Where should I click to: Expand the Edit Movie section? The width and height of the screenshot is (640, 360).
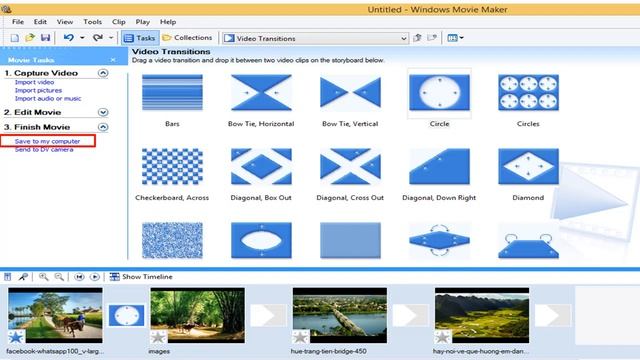pos(103,112)
